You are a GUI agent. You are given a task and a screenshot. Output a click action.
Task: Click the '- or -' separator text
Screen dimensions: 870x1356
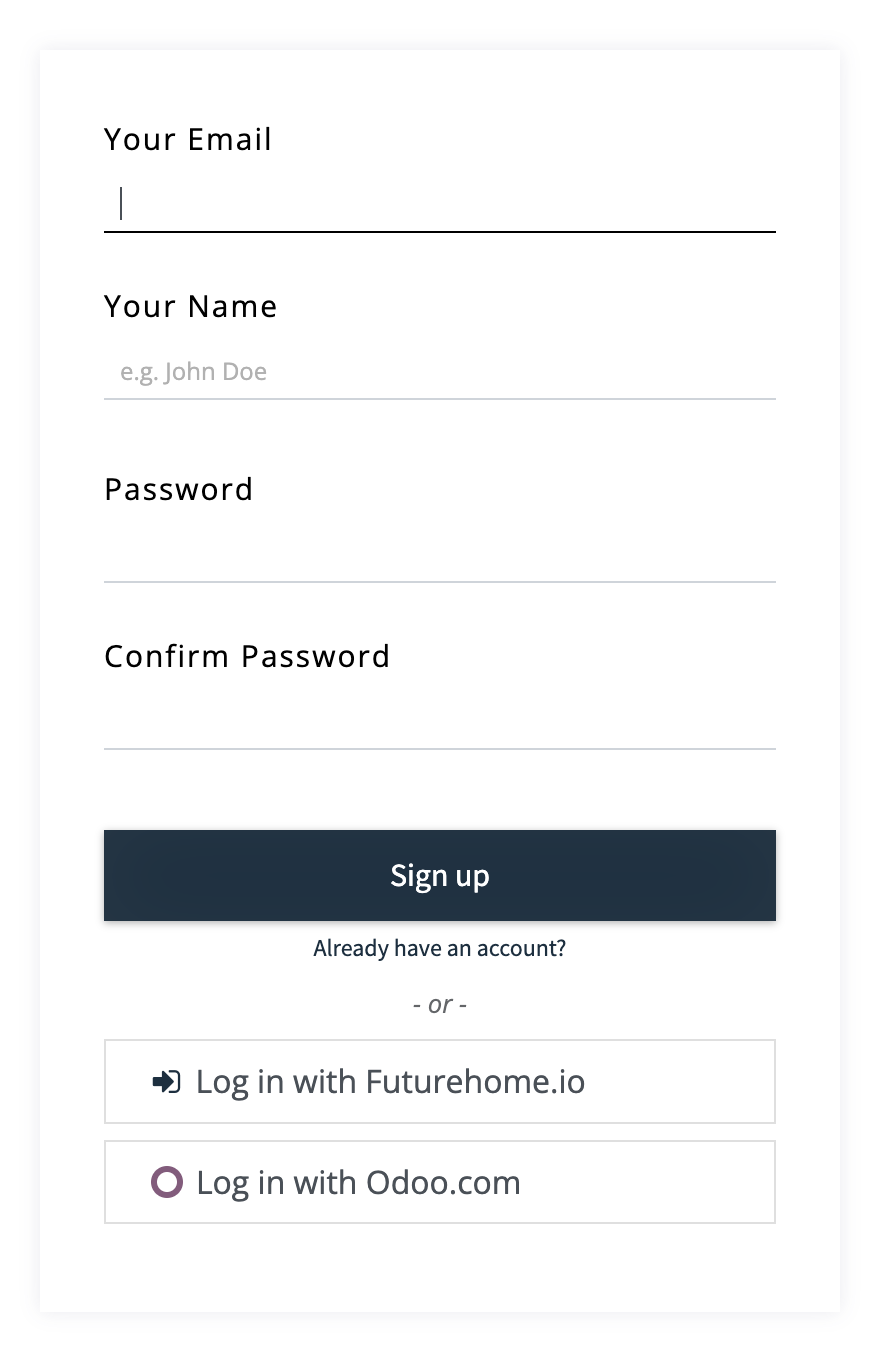coord(440,1003)
